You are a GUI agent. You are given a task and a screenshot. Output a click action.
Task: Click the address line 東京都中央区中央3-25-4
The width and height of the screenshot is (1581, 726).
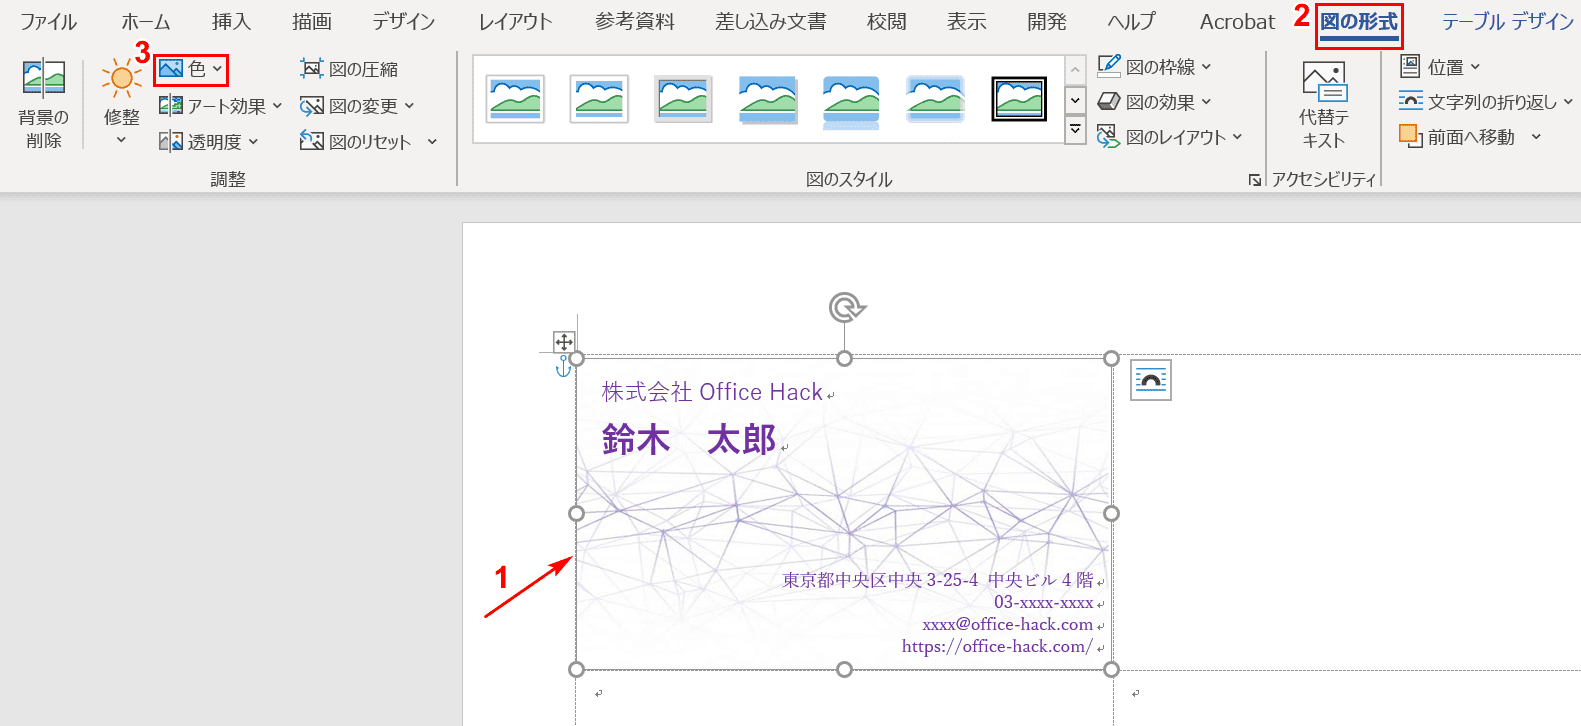[880, 580]
